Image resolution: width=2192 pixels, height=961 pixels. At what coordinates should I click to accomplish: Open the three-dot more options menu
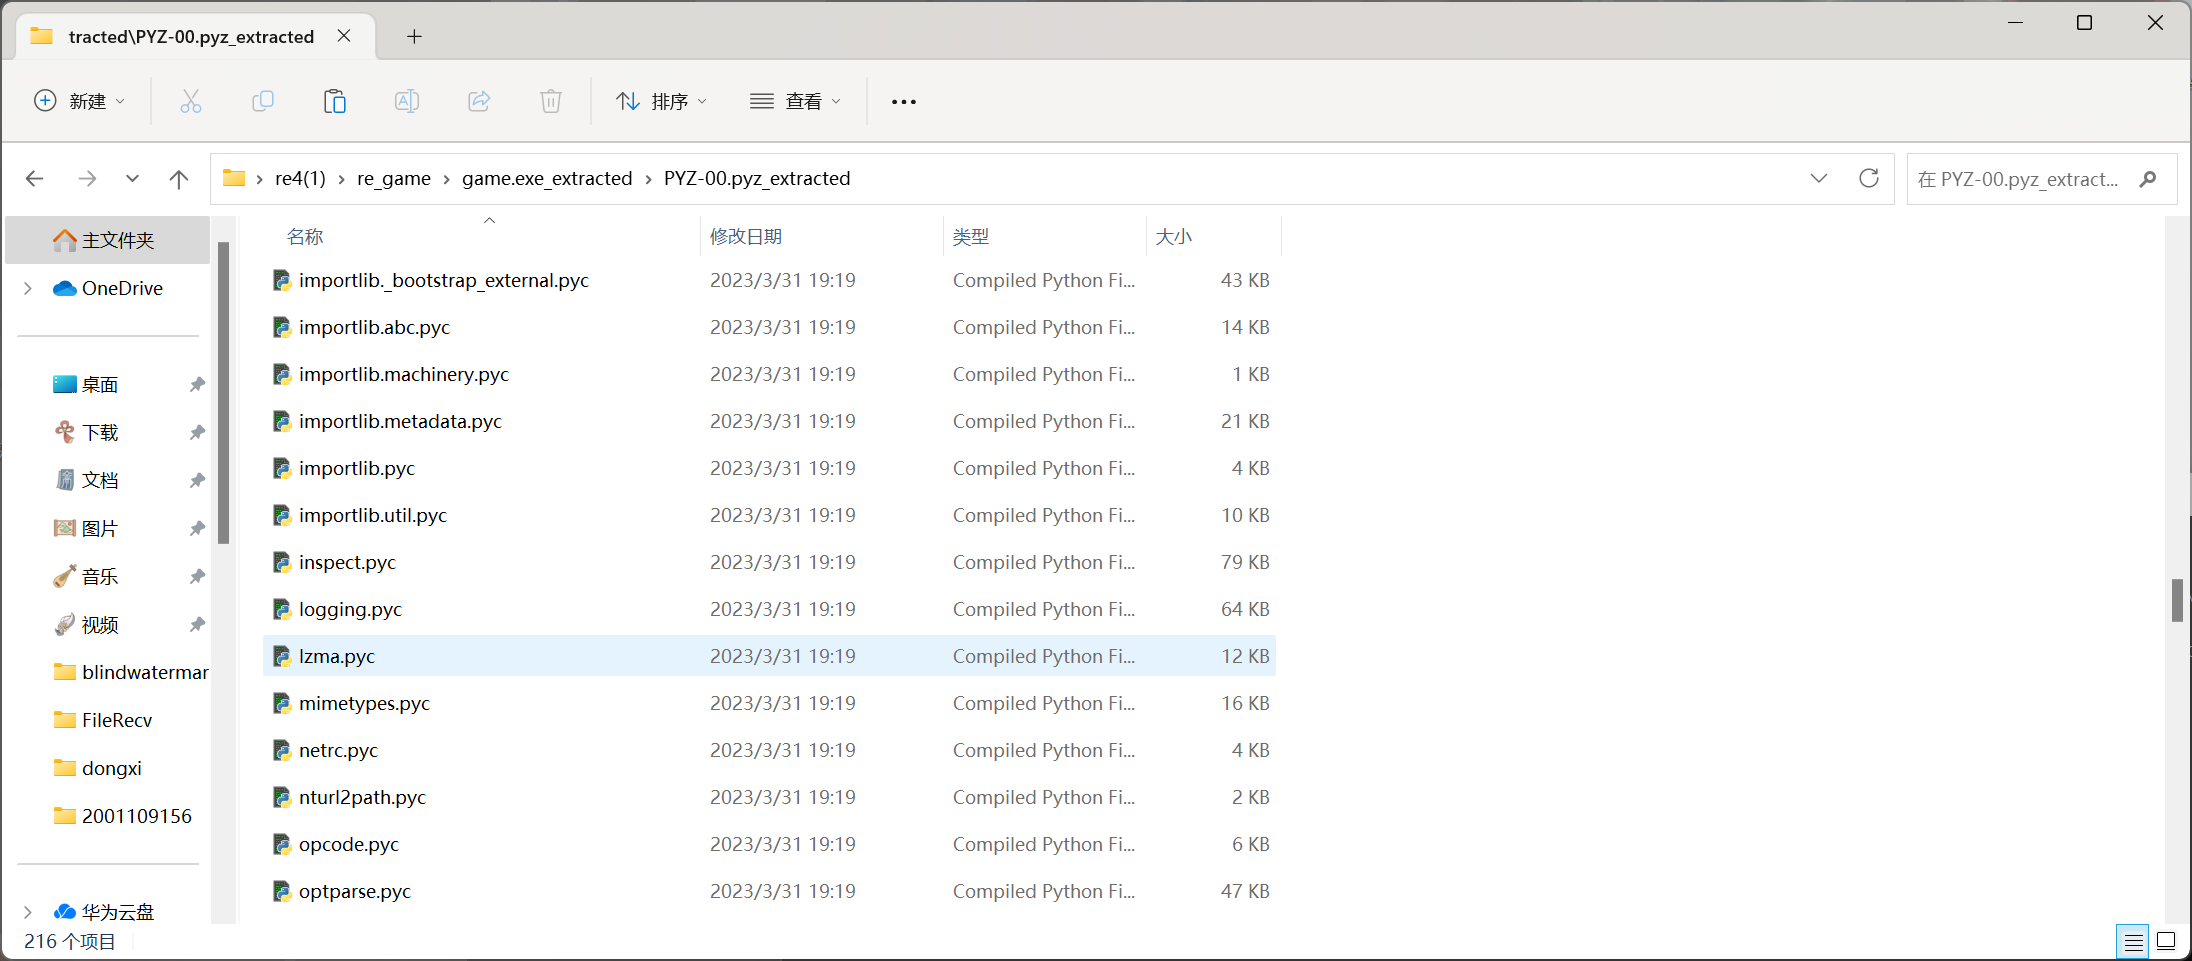904,102
